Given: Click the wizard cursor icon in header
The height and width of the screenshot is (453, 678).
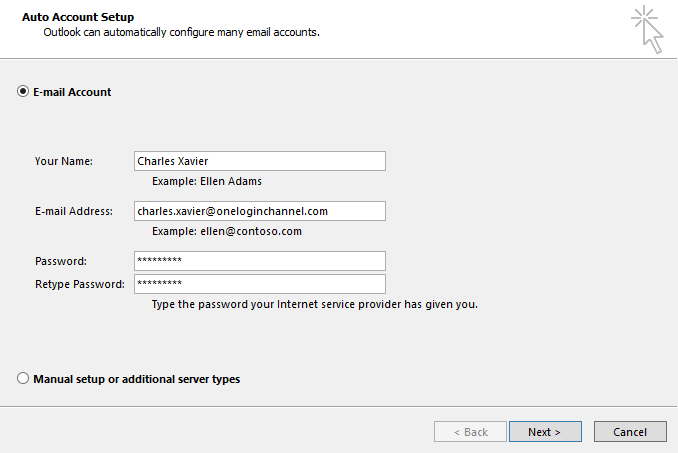Looking at the screenshot, I should pyautogui.click(x=647, y=29).
